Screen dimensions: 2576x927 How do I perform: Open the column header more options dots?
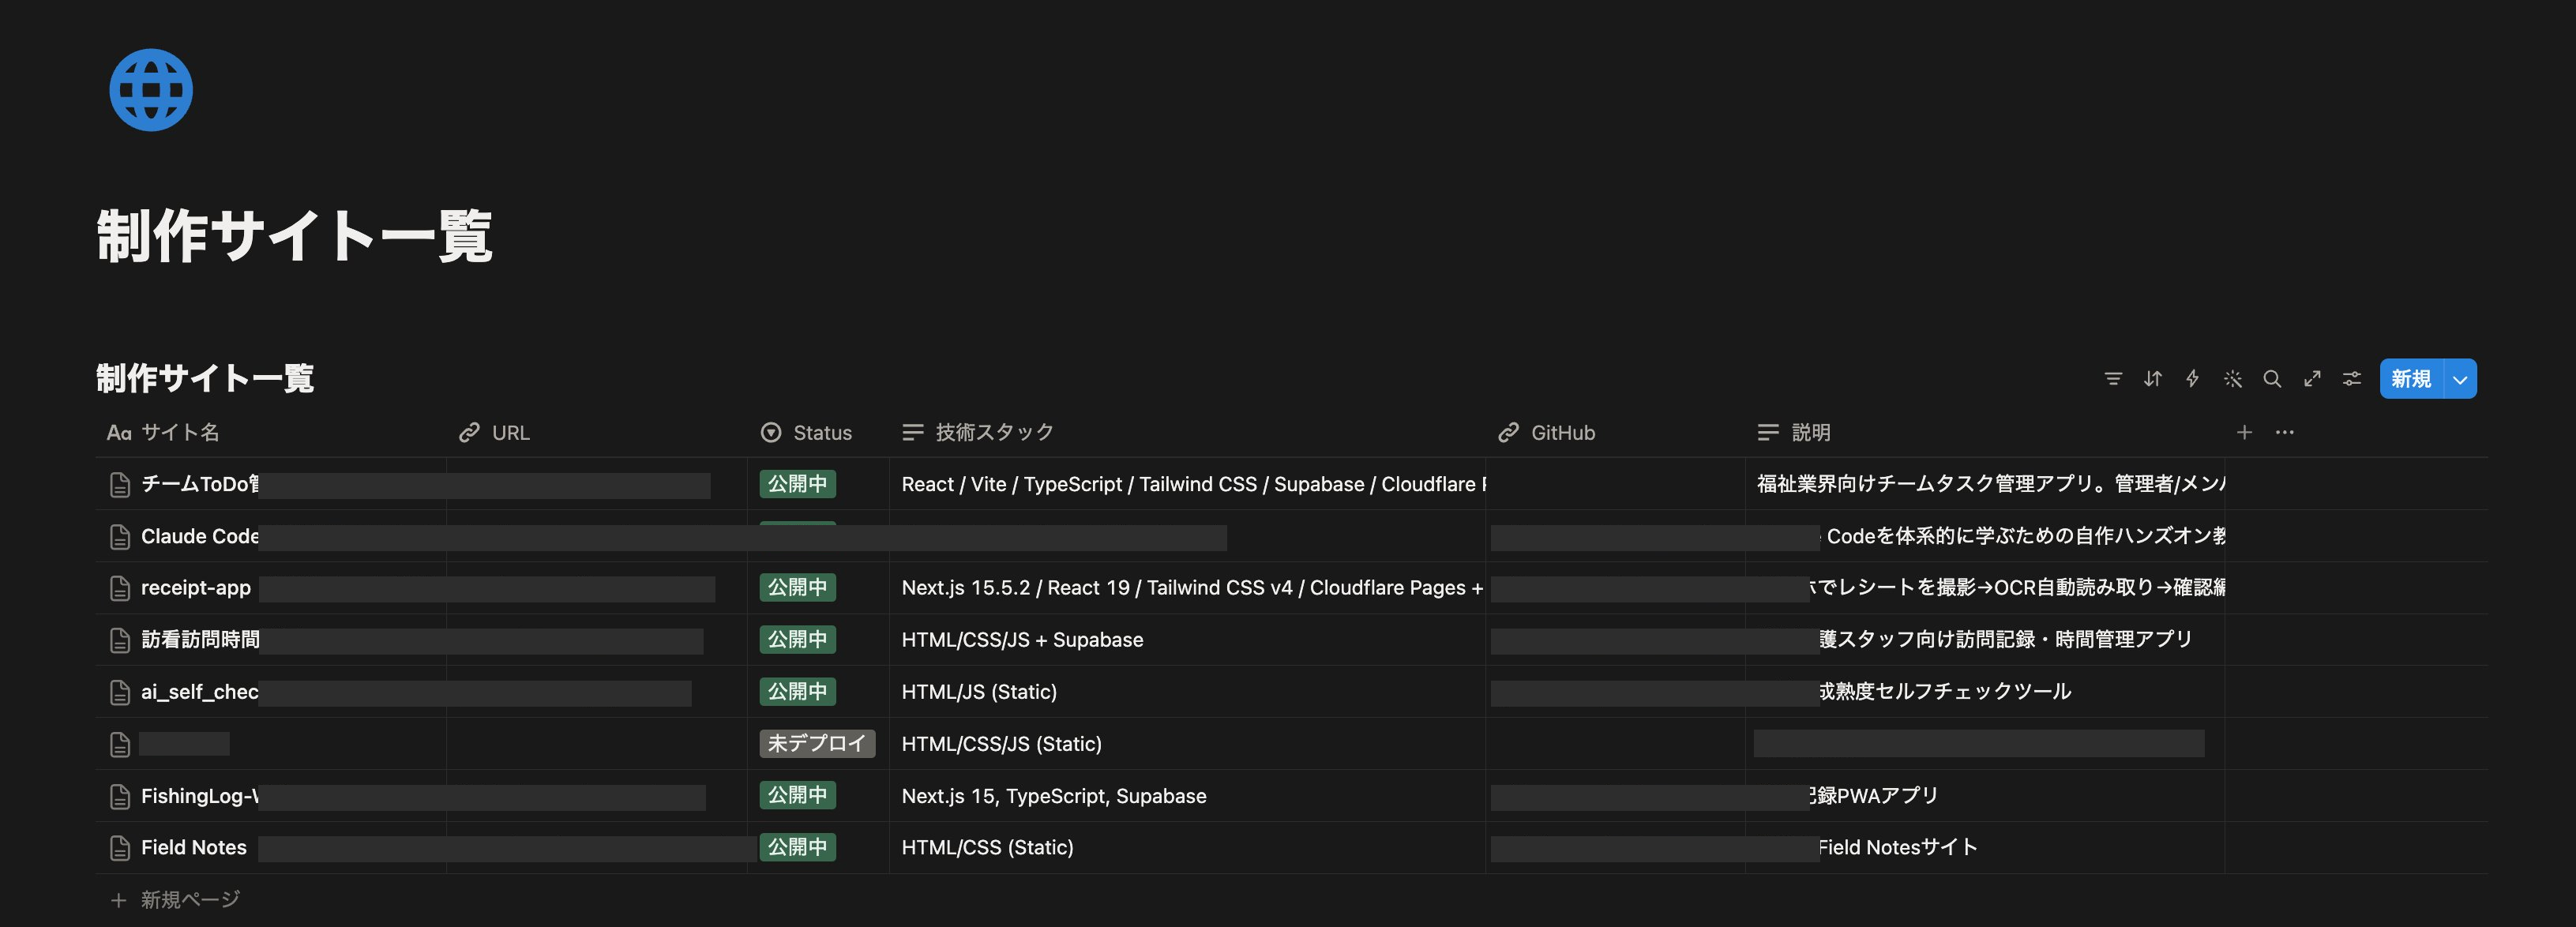point(2285,432)
